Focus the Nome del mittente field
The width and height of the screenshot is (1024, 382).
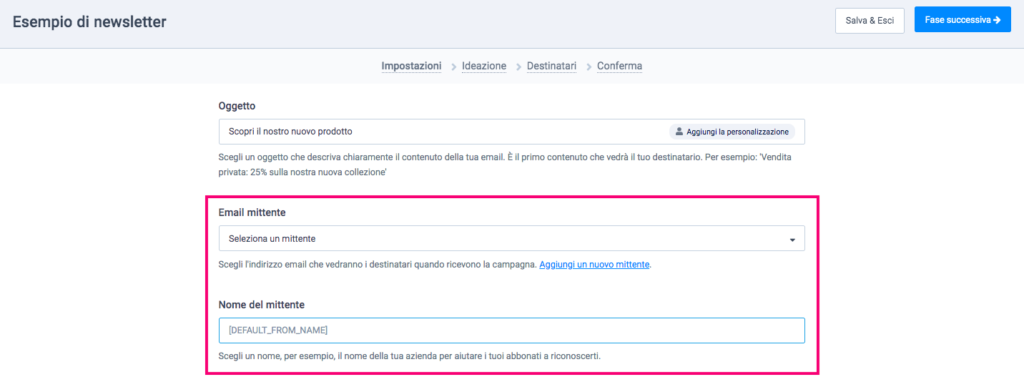tap(511, 330)
